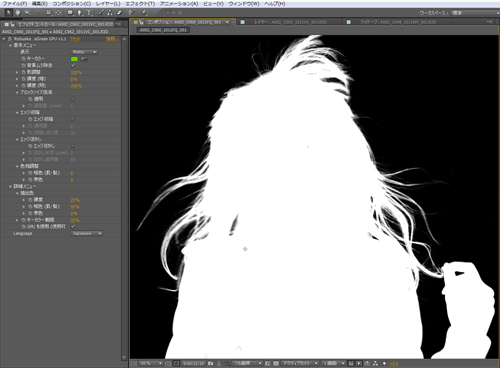This screenshot has width=500, height=368.
Task: Open the flowchart icon in viewer footer
Action: pyautogui.click(x=375, y=363)
